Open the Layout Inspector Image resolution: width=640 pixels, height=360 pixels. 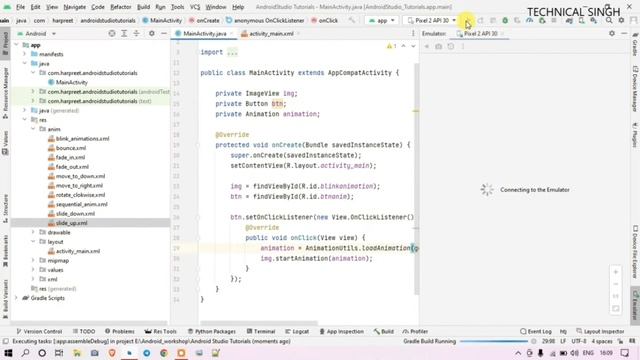pos(600,331)
